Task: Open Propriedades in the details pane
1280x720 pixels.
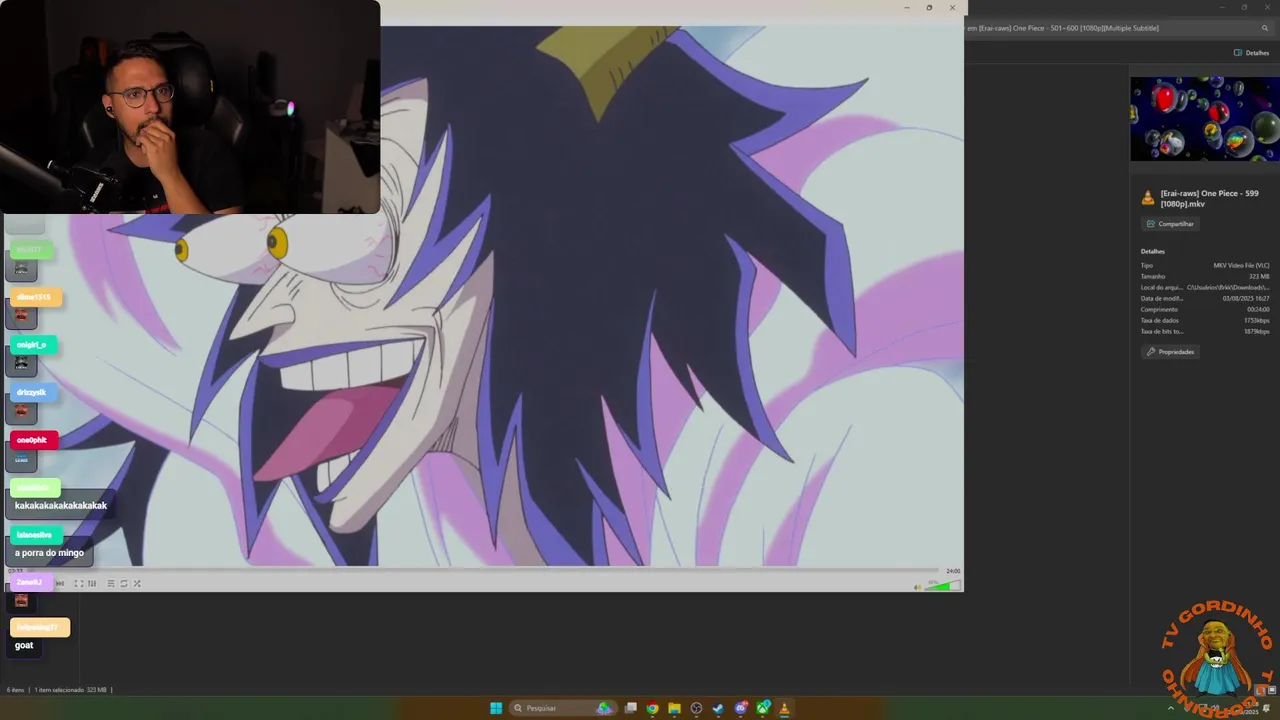Action: [x=1170, y=352]
